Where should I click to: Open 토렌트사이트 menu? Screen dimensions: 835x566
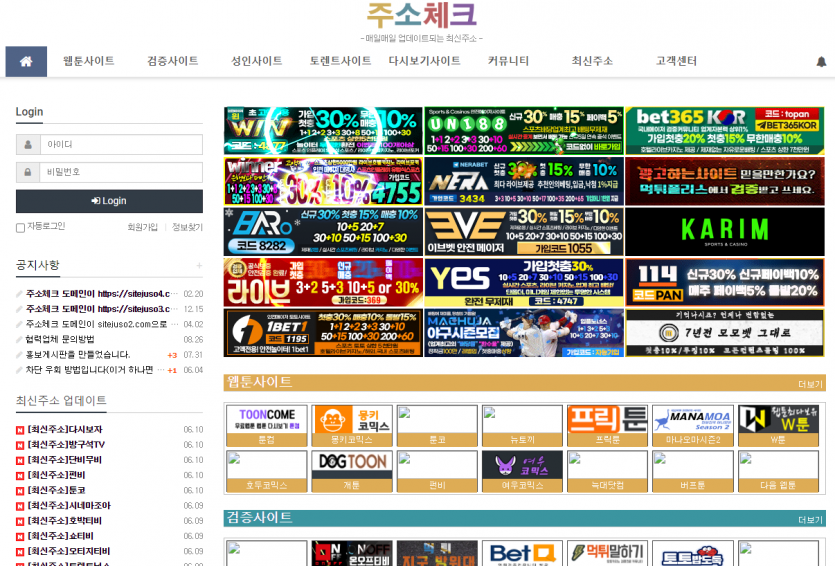point(340,61)
